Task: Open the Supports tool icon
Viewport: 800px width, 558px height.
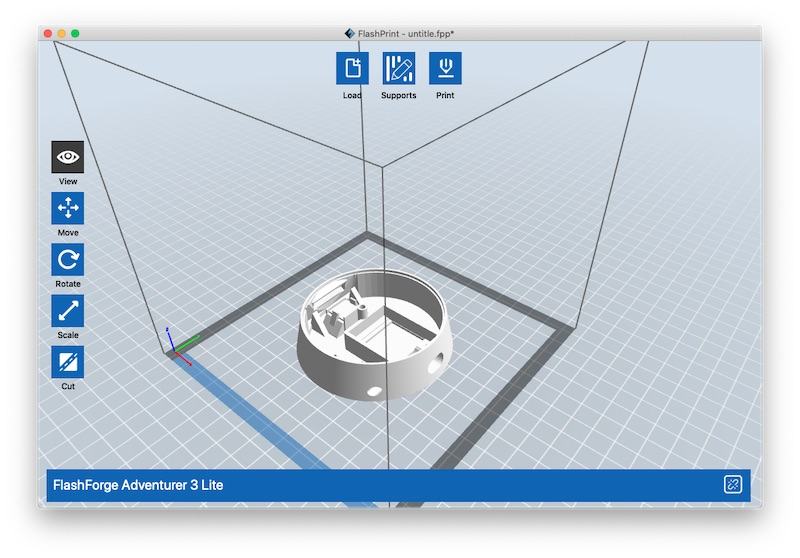Action: coord(399,68)
